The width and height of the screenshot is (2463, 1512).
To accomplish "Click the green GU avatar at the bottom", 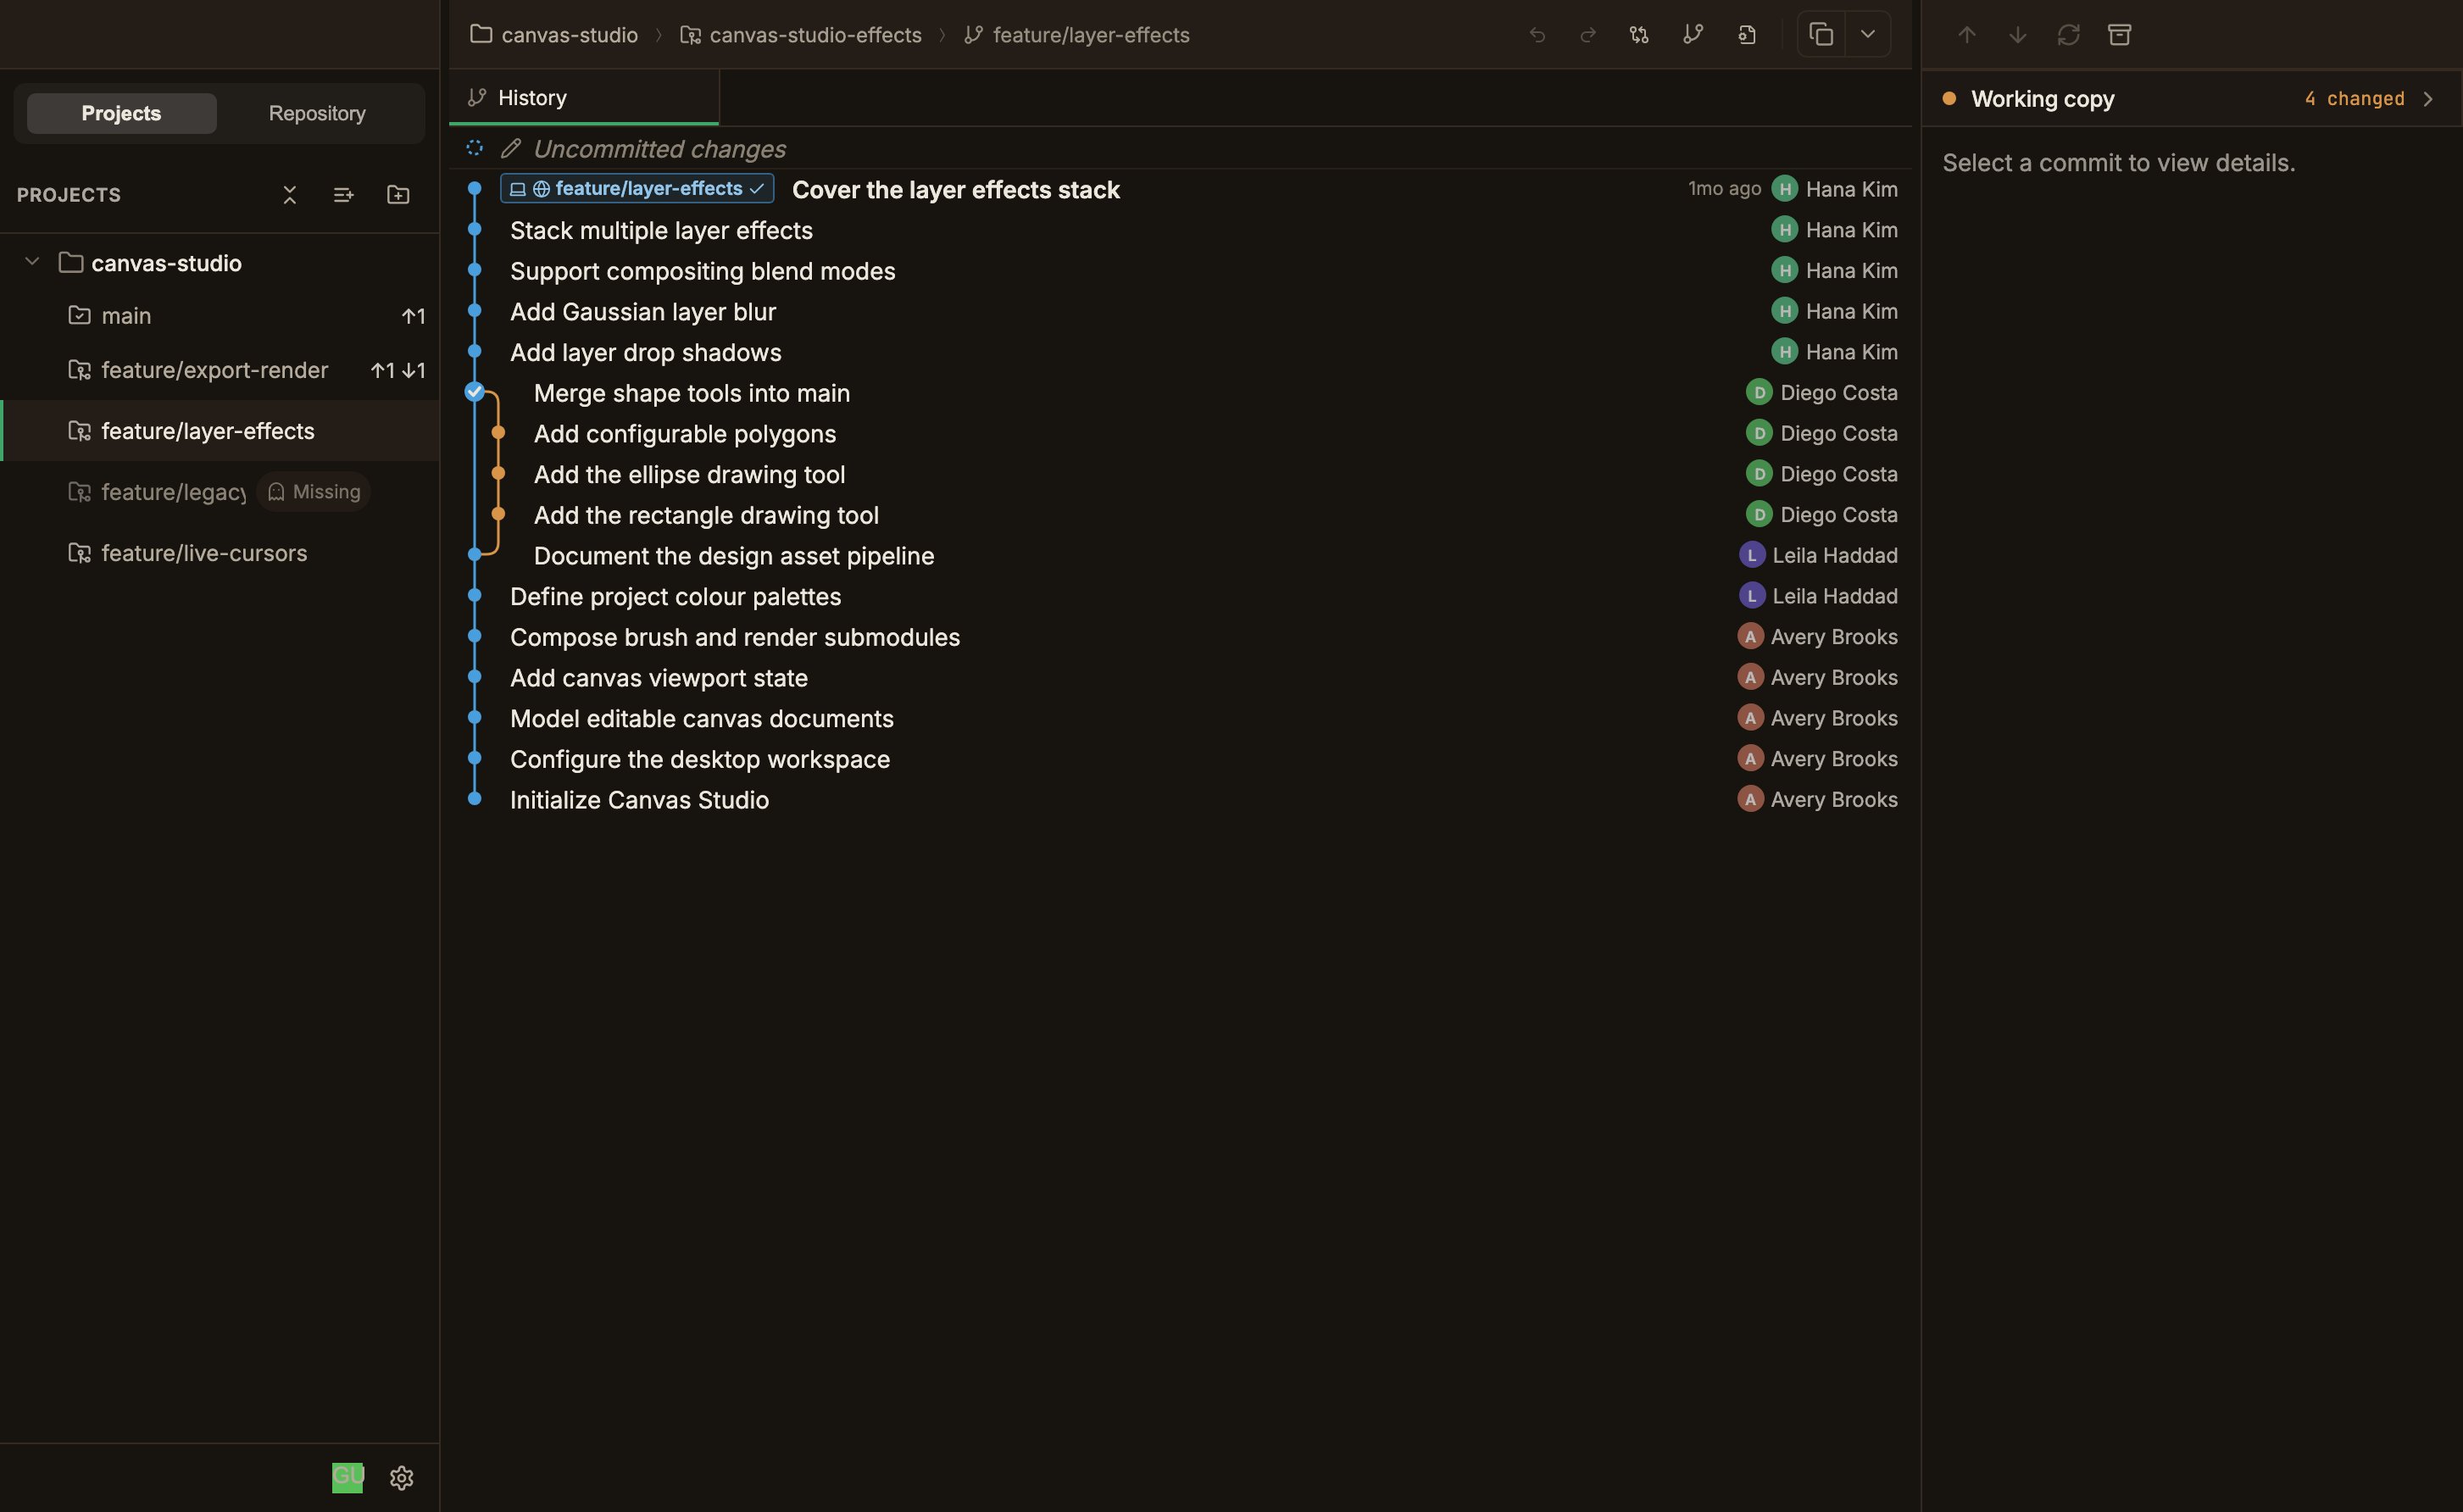I will click(347, 1477).
